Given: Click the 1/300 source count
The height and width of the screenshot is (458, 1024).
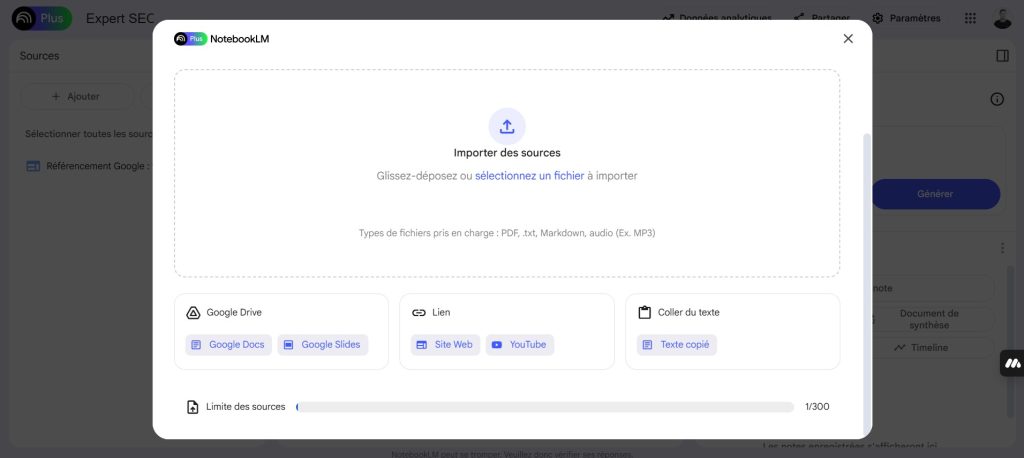Looking at the screenshot, I should [817, 406].
